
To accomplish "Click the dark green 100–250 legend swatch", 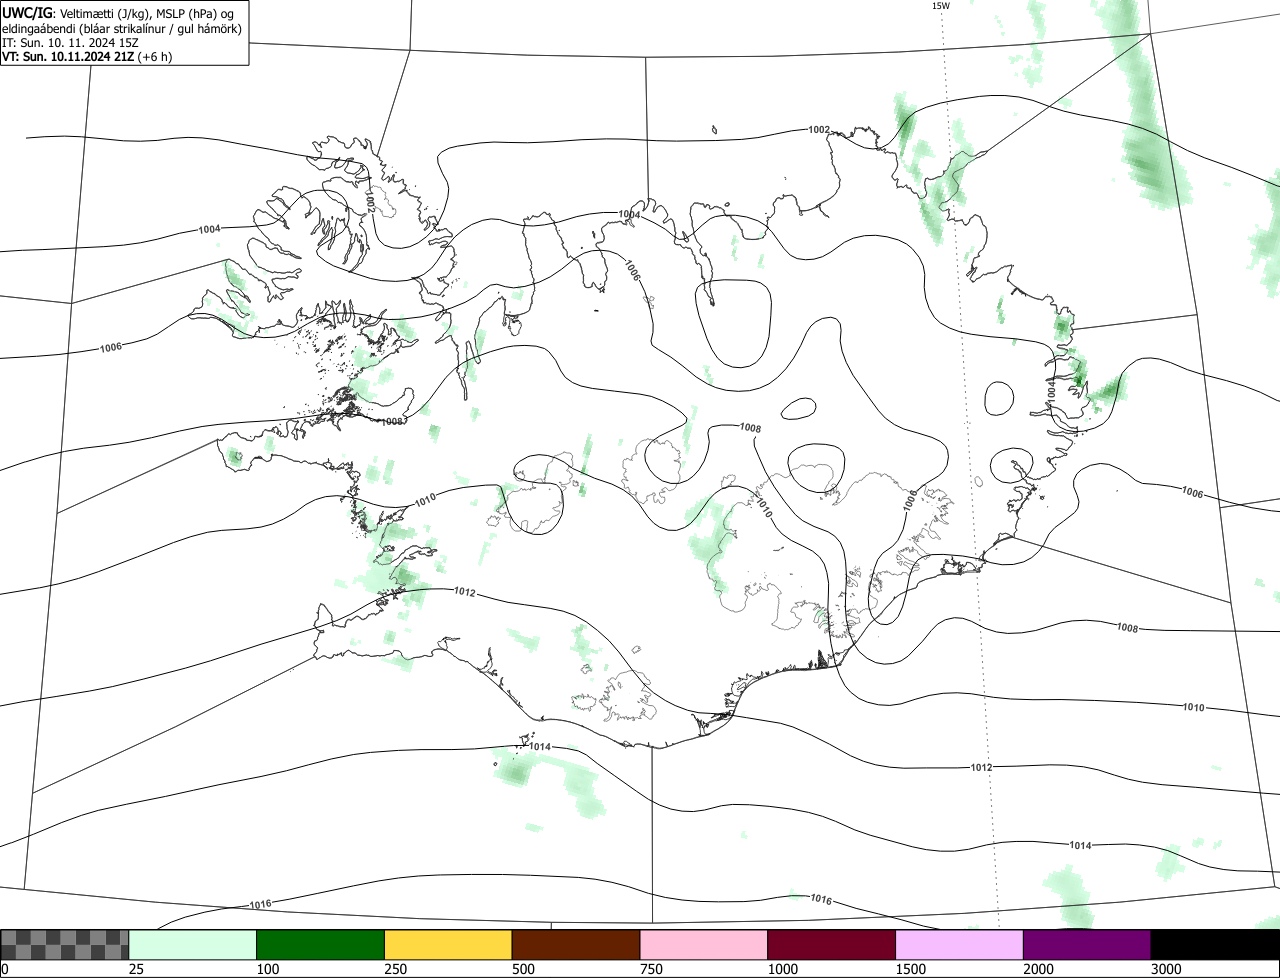I will coord(321,945).
